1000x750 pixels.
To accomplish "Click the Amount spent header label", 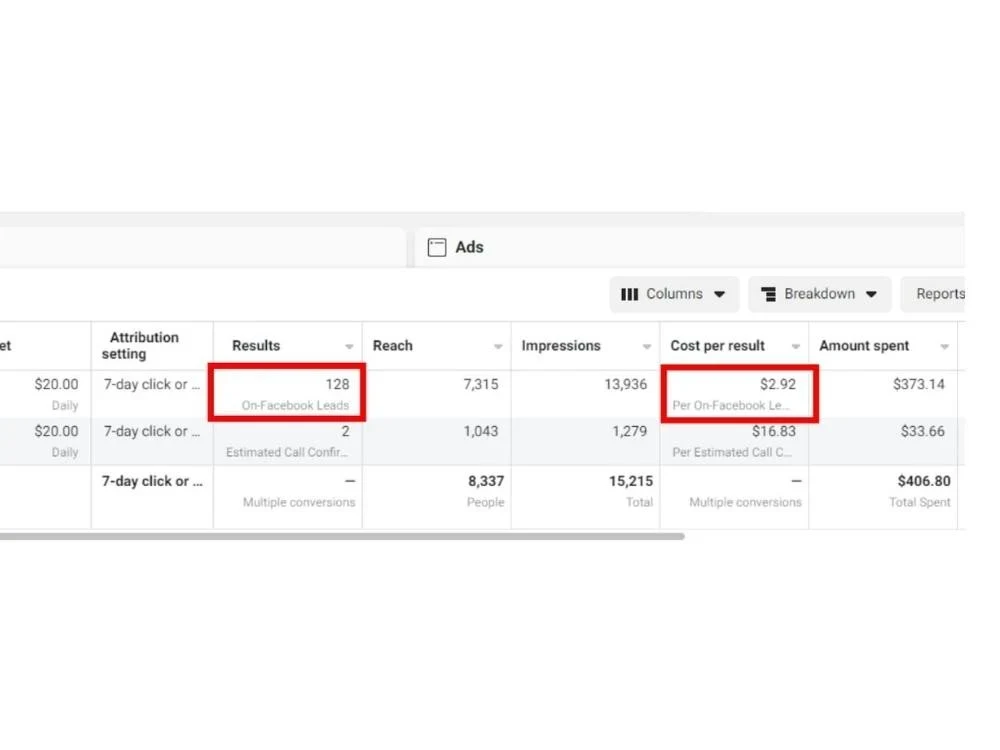I will [x=864, y=346].
